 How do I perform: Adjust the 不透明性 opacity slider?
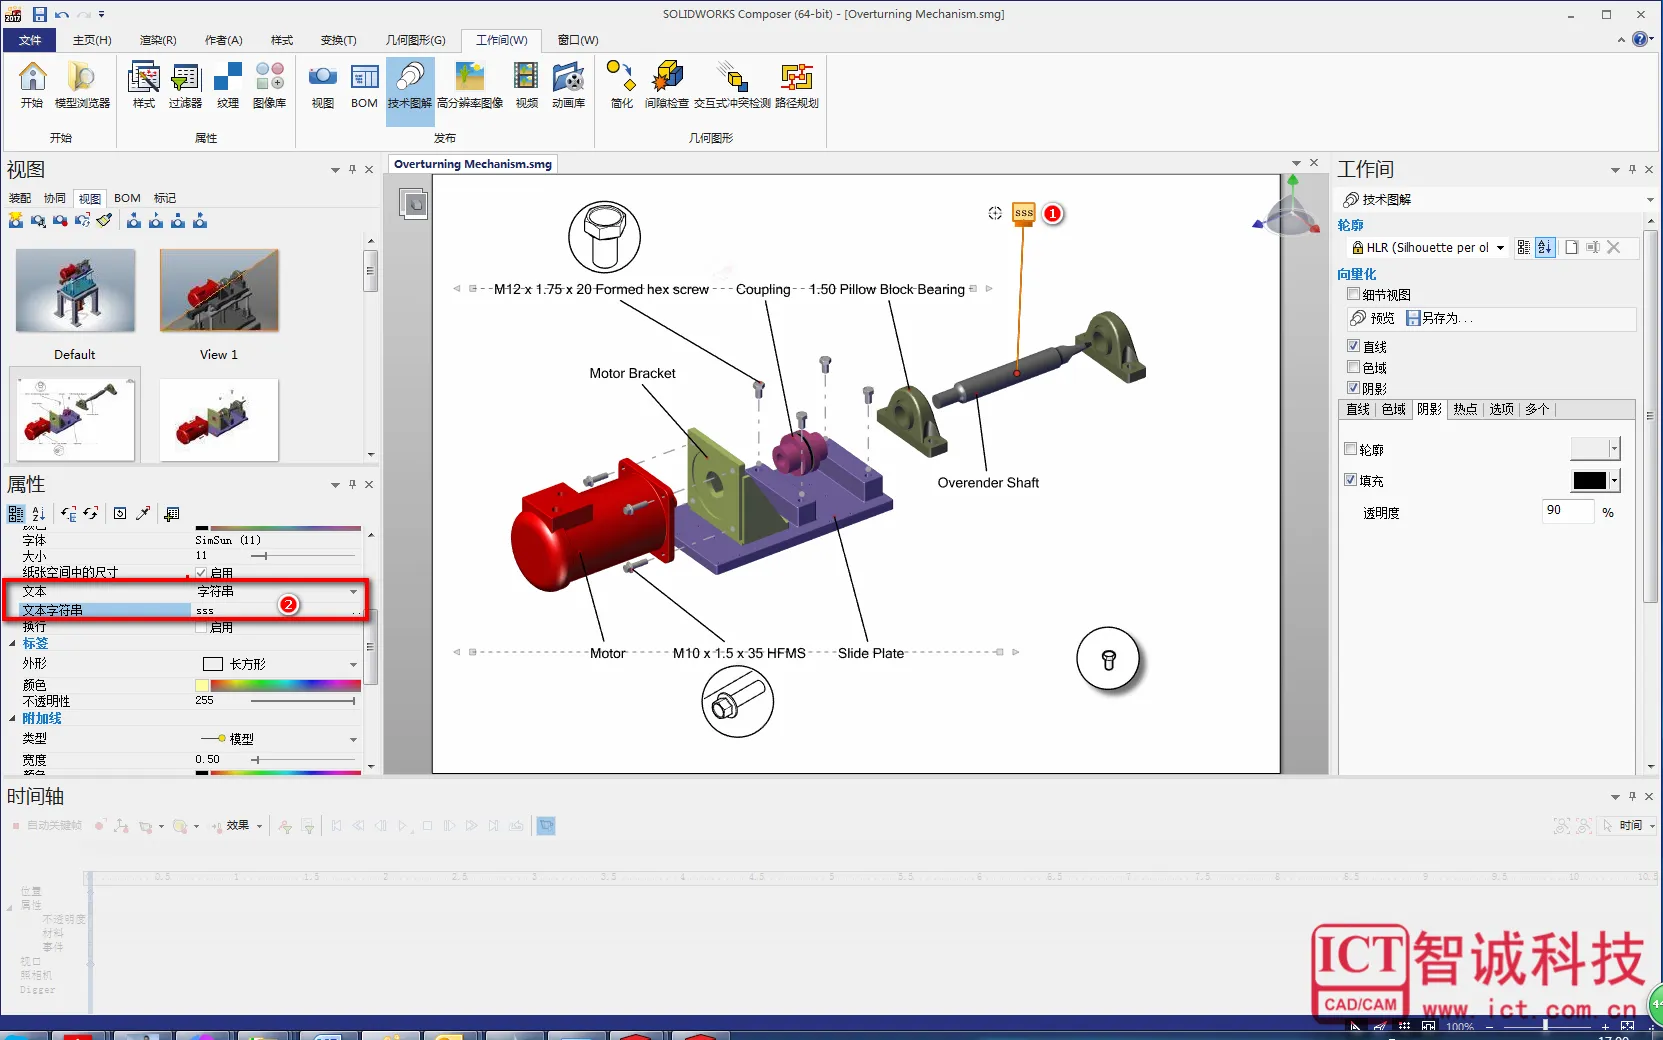[x=353, y=701]
